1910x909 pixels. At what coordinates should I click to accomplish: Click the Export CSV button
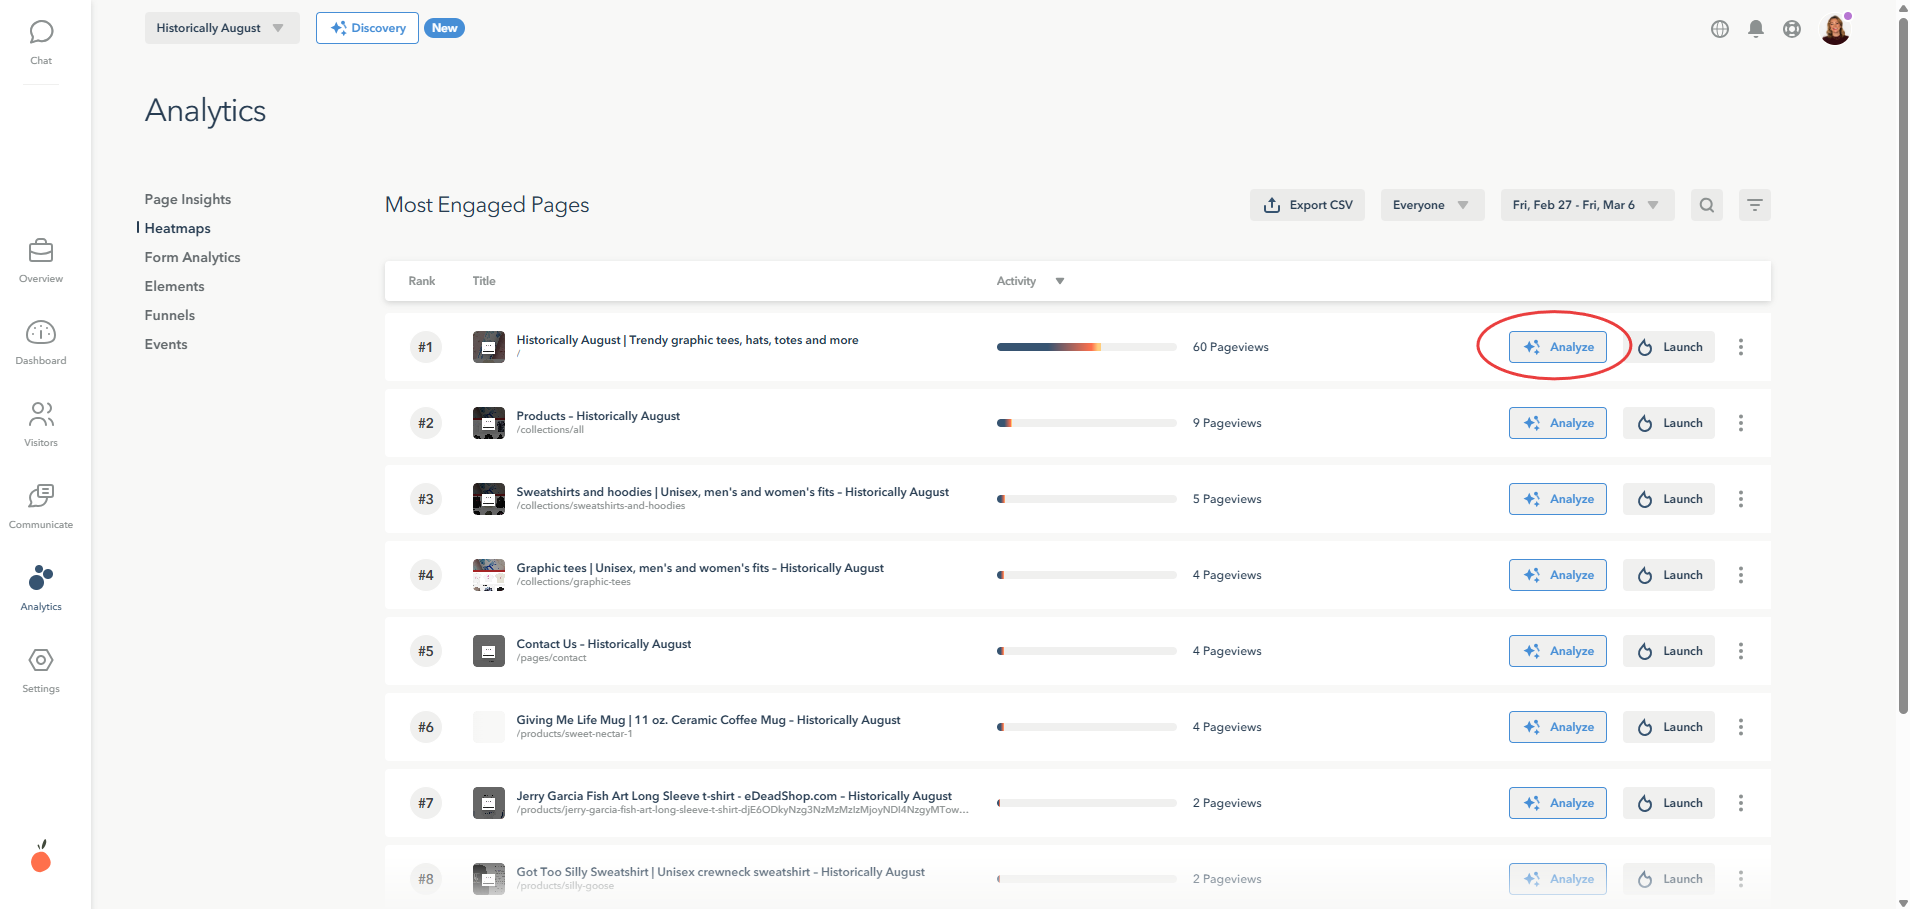coord(1307,205)
